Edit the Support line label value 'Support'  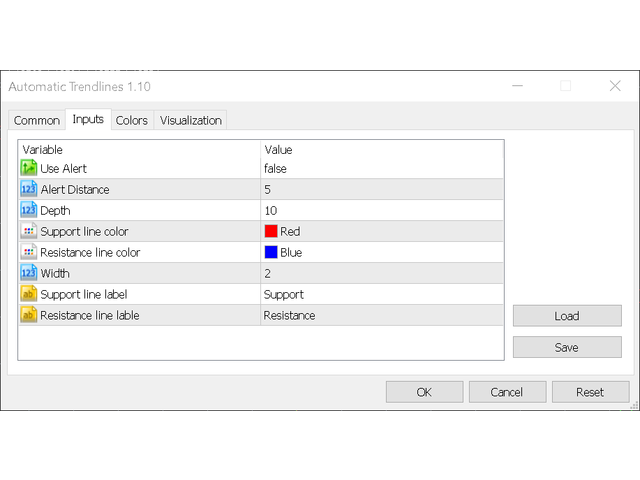[382, 294]
